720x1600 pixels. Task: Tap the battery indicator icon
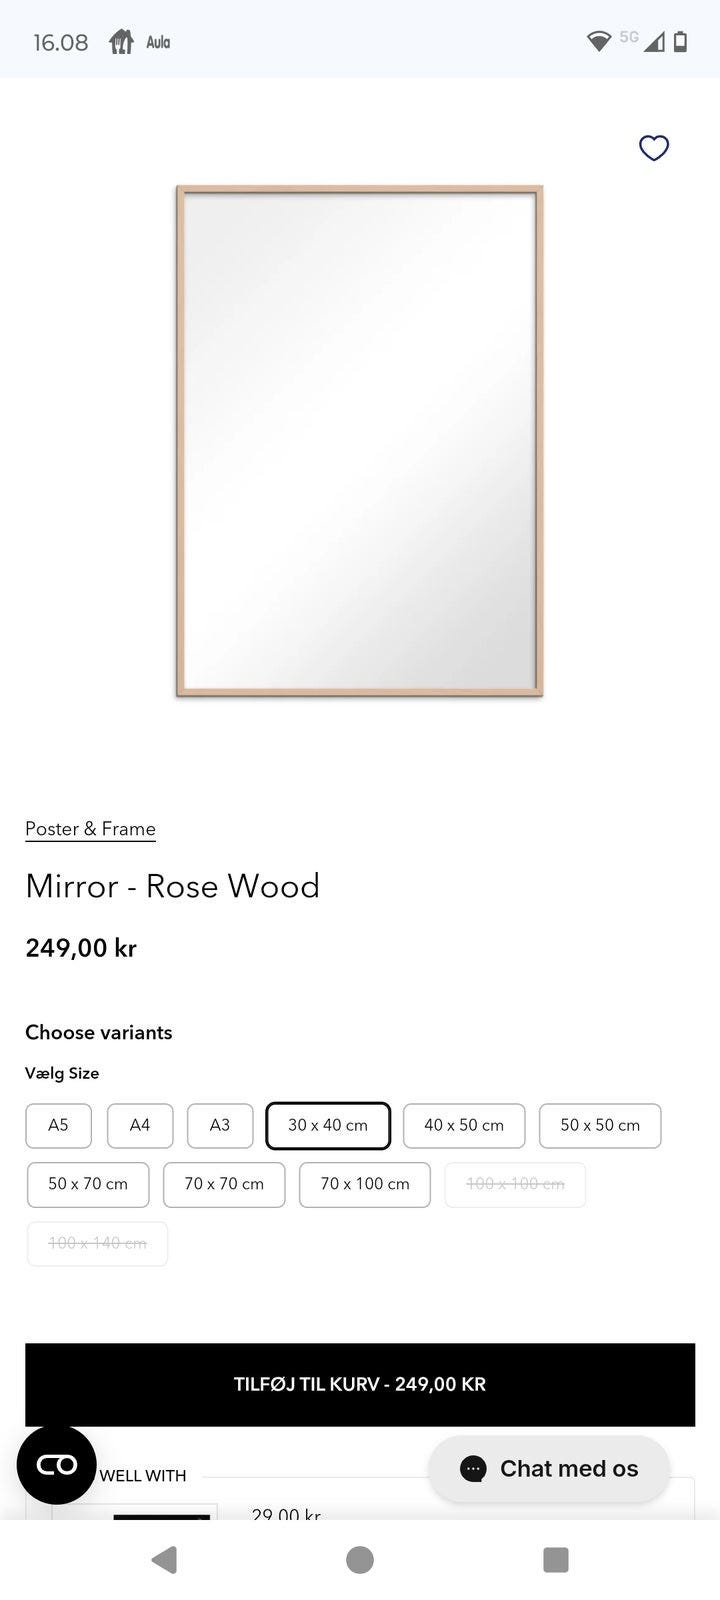(x=680, y=41)
